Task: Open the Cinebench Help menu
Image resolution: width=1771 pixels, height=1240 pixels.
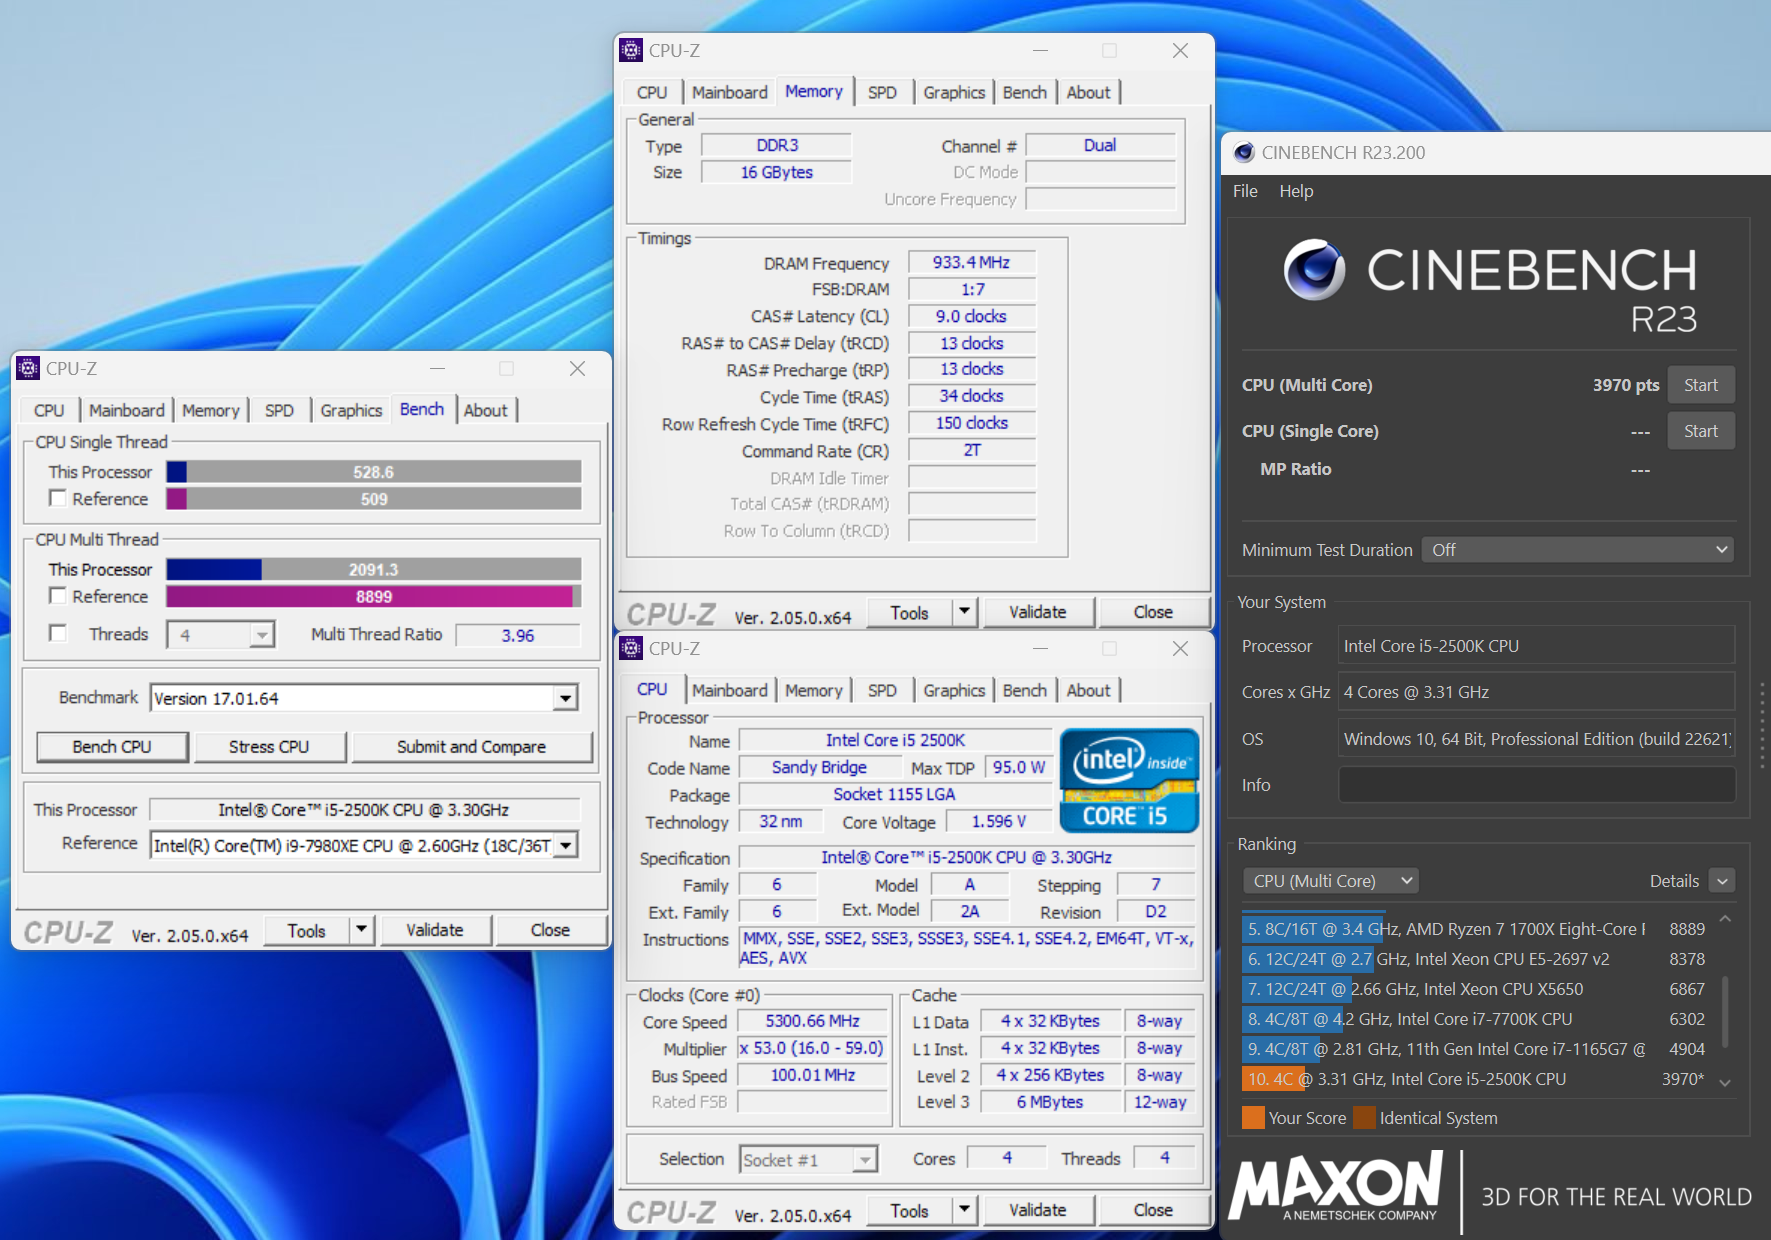Action: [1296, 191]
